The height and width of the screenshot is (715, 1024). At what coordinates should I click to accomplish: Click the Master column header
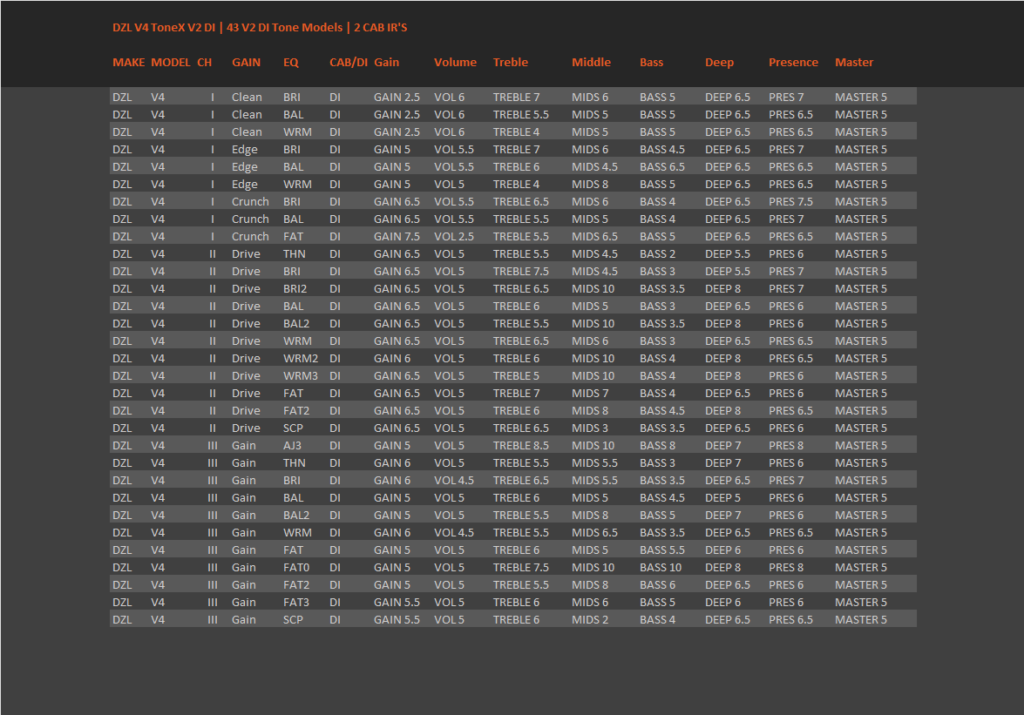pyautogui.click(x=854, y=62)
